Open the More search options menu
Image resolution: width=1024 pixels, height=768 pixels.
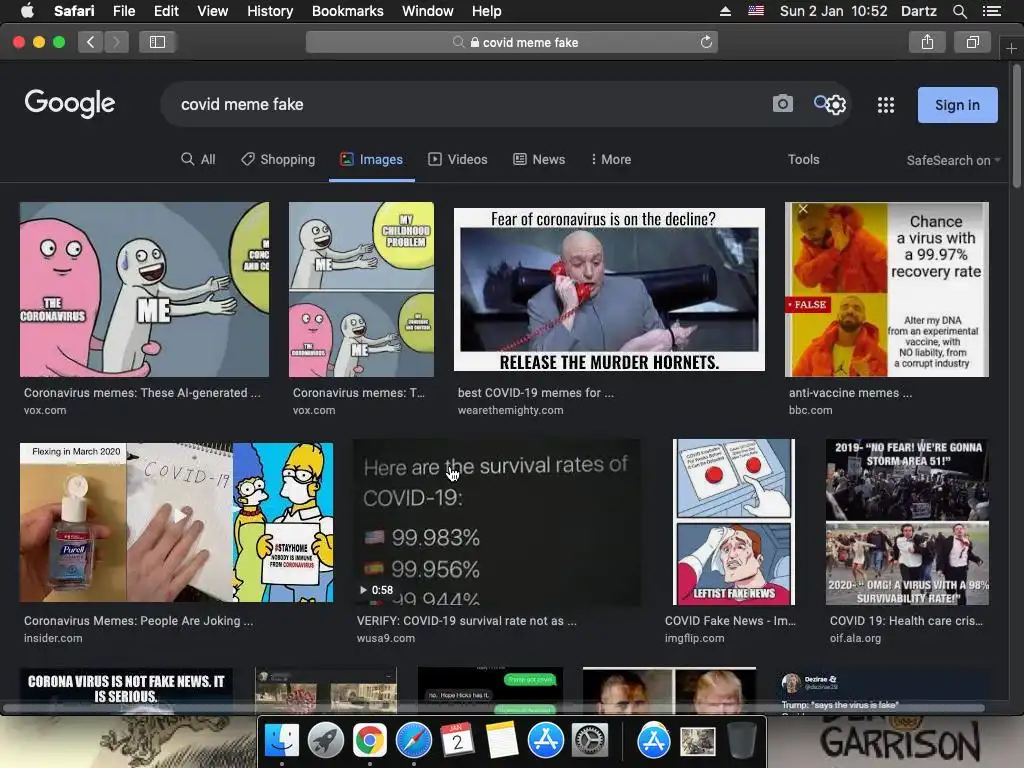[x=611, y=159]
